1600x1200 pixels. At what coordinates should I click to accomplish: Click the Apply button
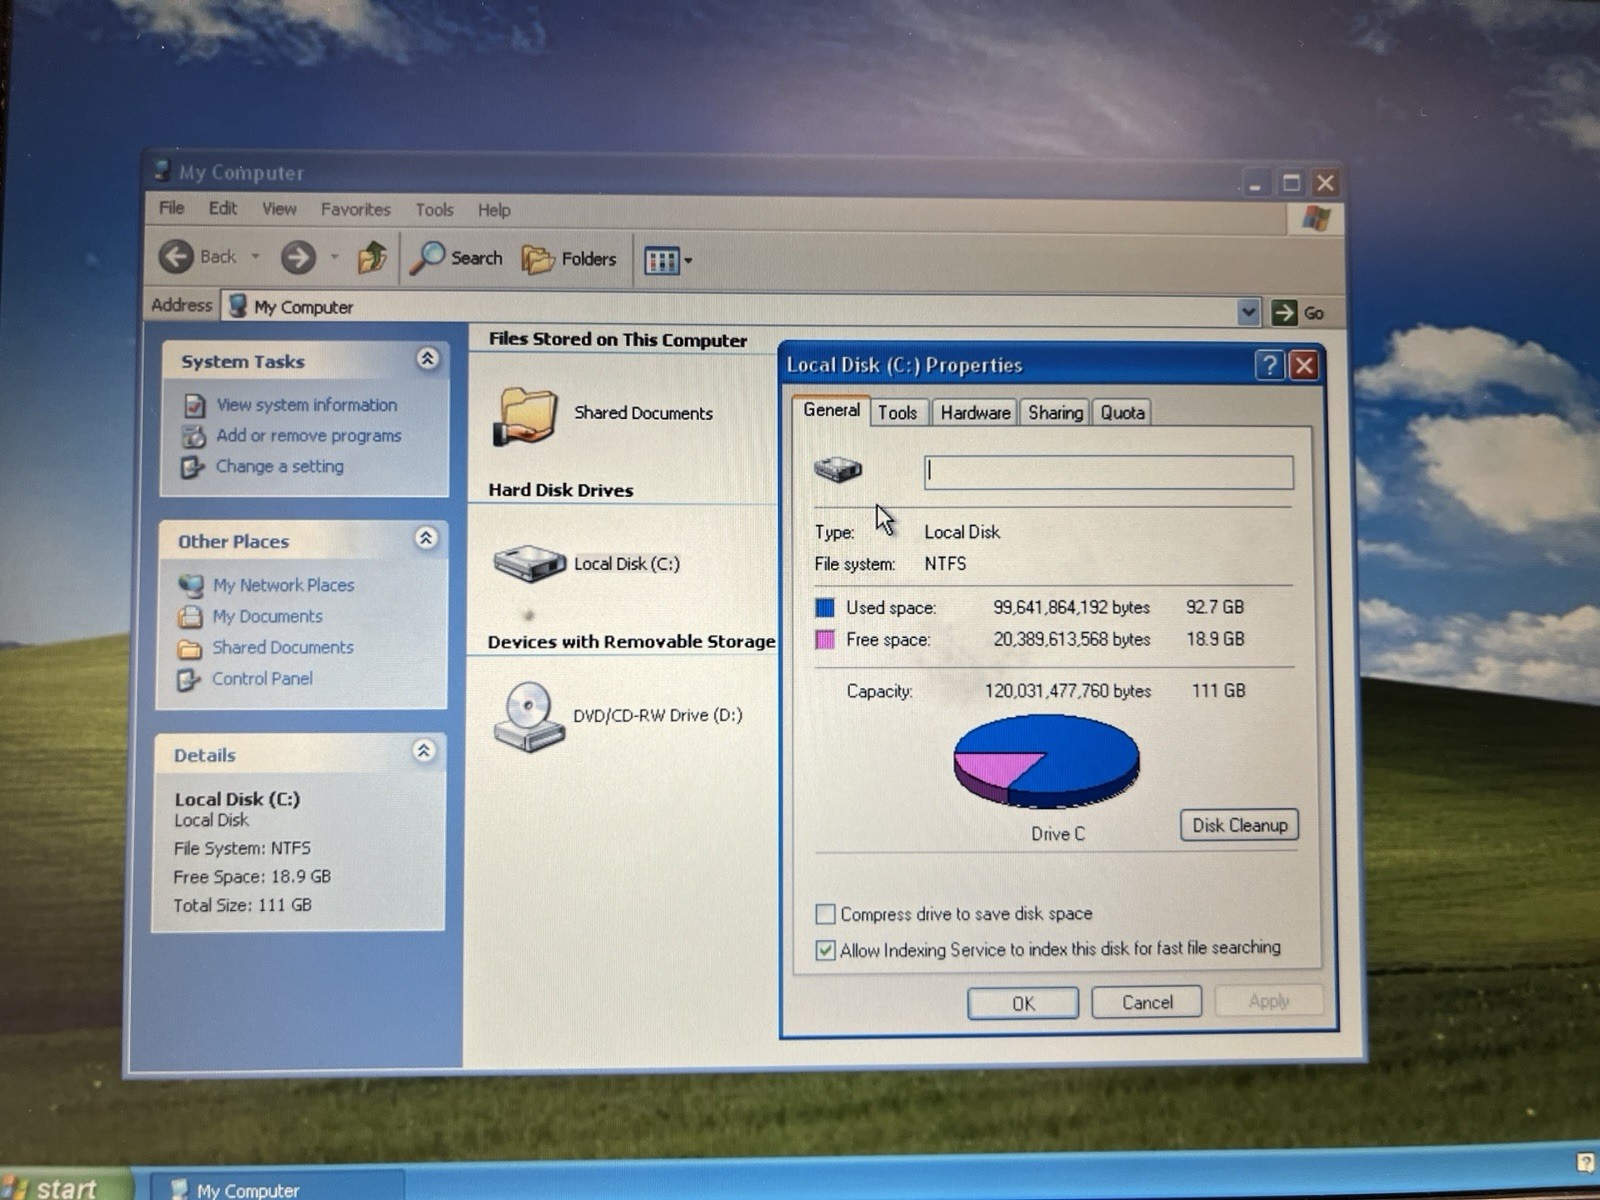click(1269, 1001)
